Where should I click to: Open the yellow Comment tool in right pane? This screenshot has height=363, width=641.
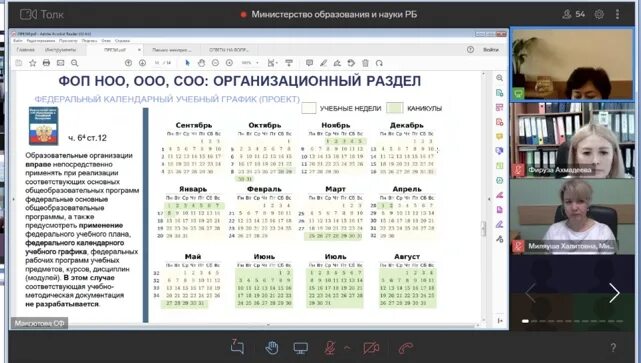[x=500, y=136]
